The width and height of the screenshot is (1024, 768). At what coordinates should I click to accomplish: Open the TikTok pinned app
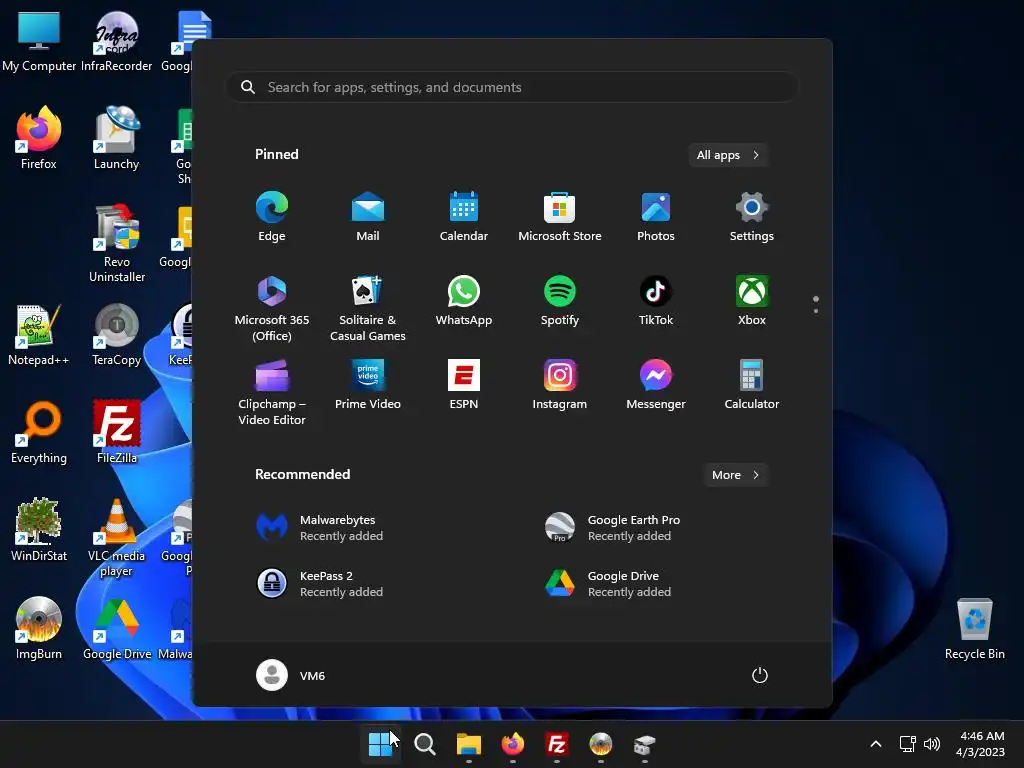[x=656, y=301]
